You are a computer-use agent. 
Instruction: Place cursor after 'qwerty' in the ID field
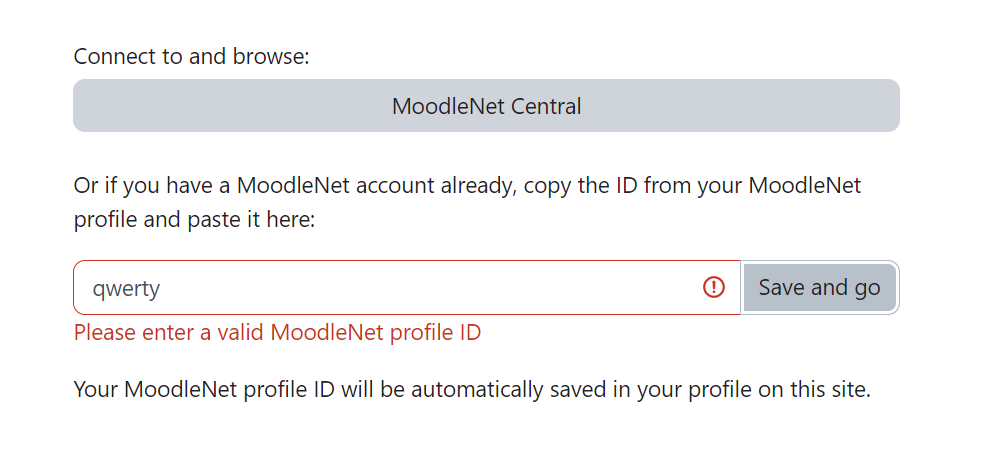click(162, 289)
